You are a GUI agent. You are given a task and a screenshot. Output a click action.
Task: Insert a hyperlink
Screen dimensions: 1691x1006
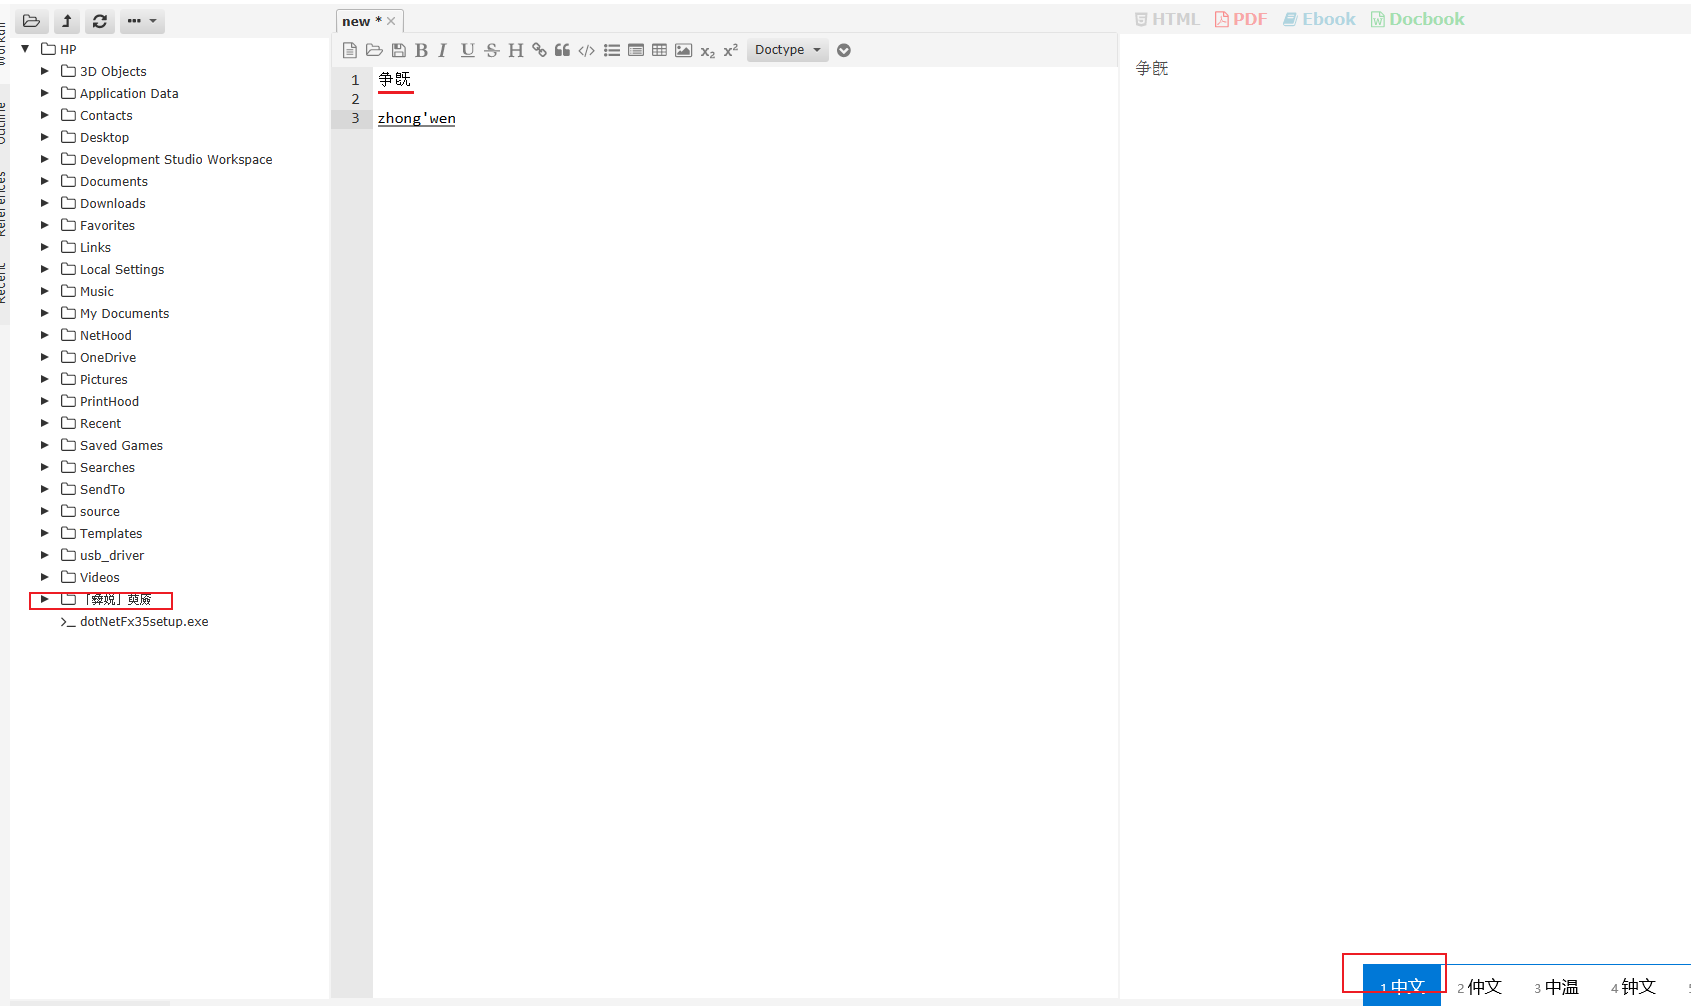coord(539,50)
